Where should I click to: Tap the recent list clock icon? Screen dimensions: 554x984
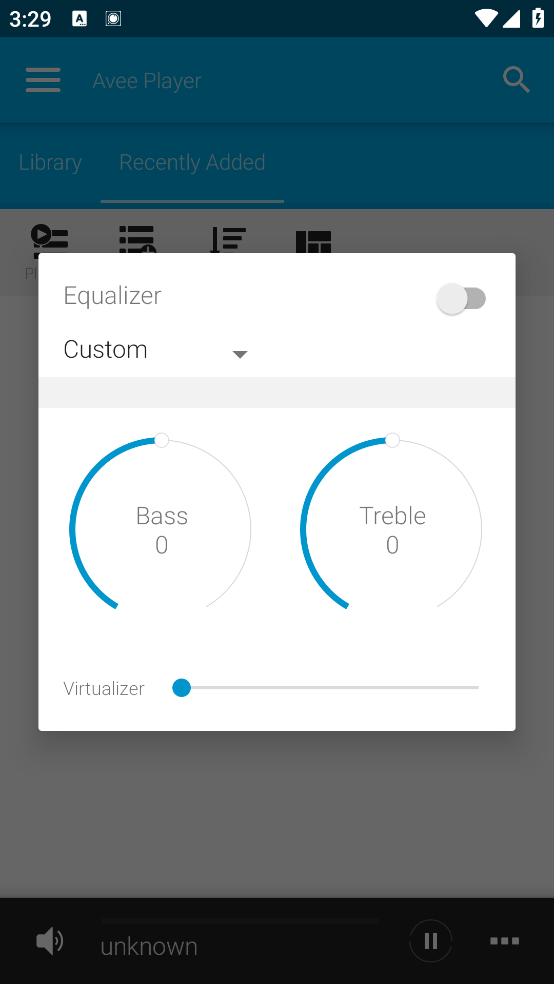(137, 239)
